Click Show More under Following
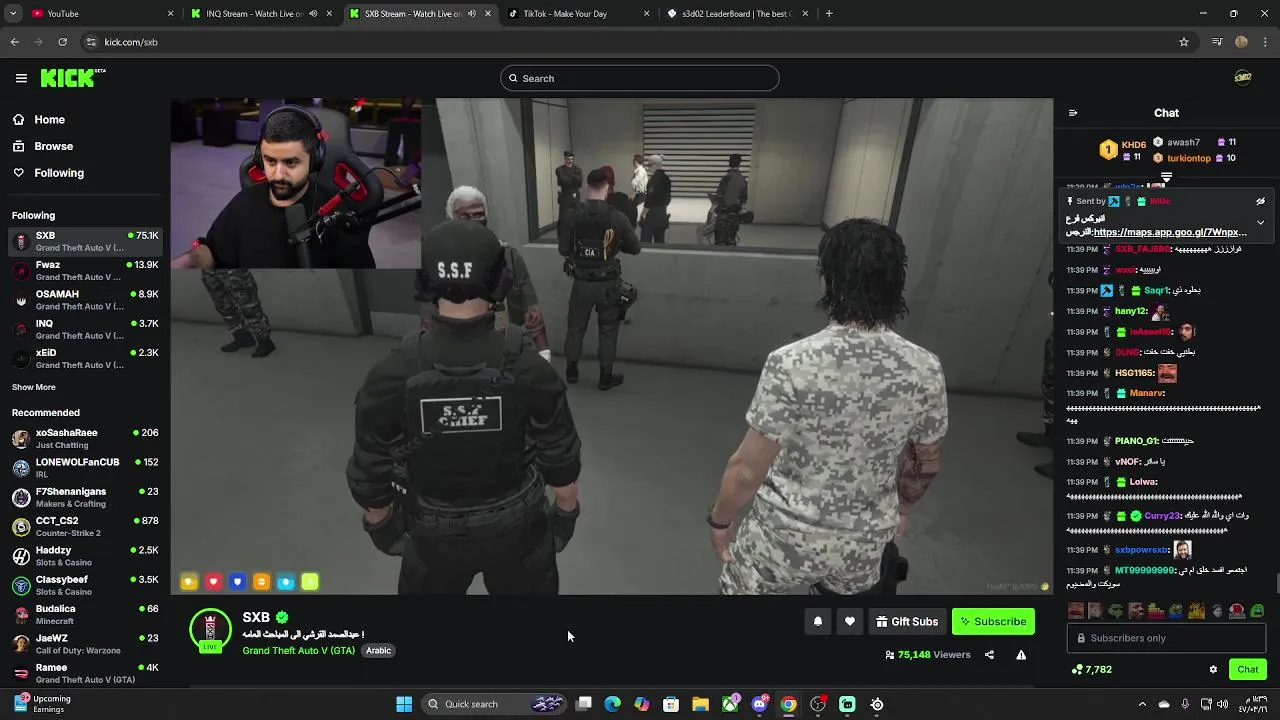 coord(34,387)
